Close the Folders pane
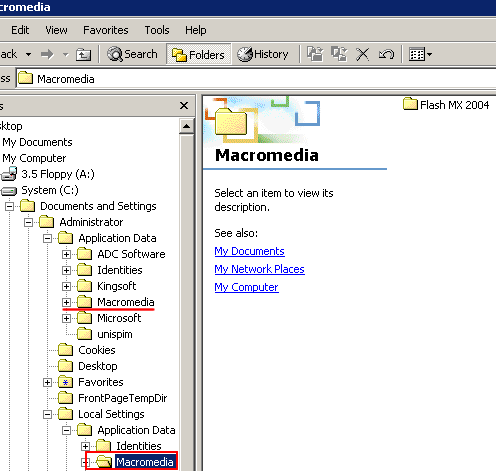The width and height of the screenshot is (496, 471). pos(184,106)
